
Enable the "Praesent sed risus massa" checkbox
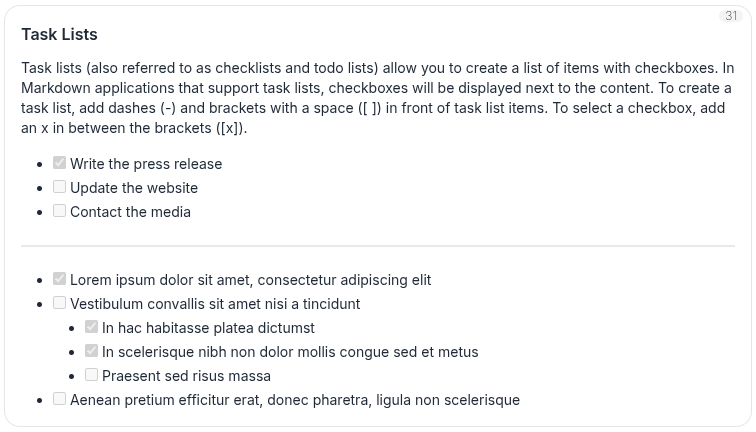tap(92, 375)
